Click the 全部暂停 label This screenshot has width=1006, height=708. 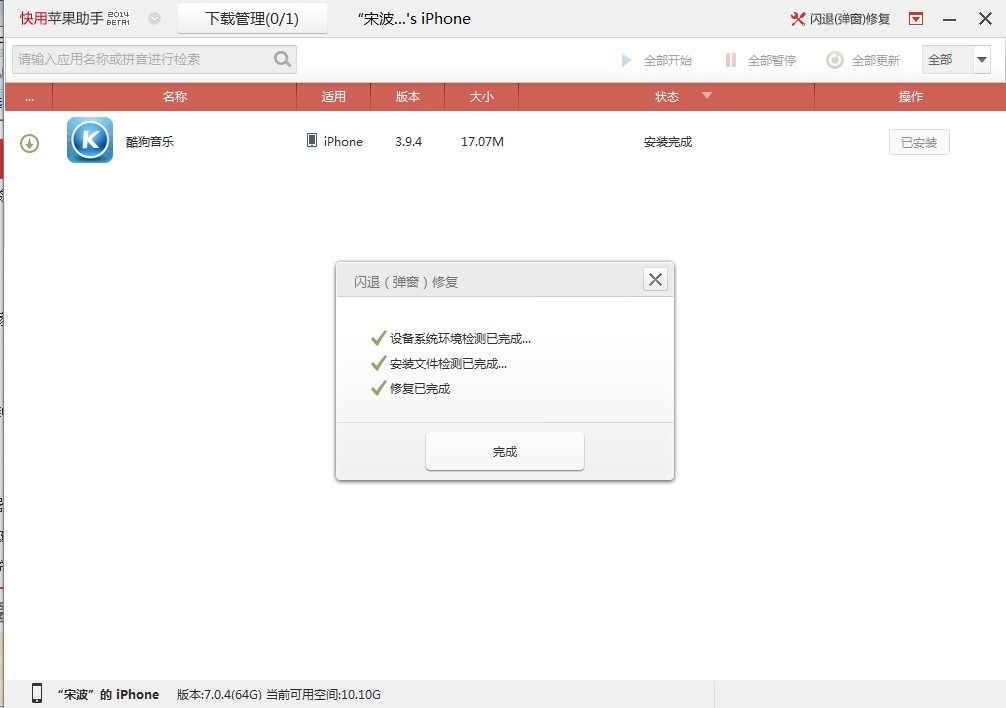click(772, 60)
